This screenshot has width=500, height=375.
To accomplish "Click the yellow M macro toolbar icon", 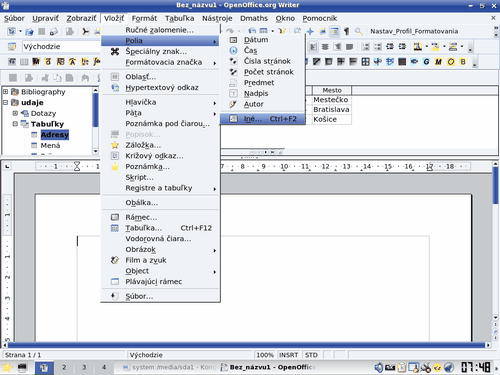I will pos(438,62).
